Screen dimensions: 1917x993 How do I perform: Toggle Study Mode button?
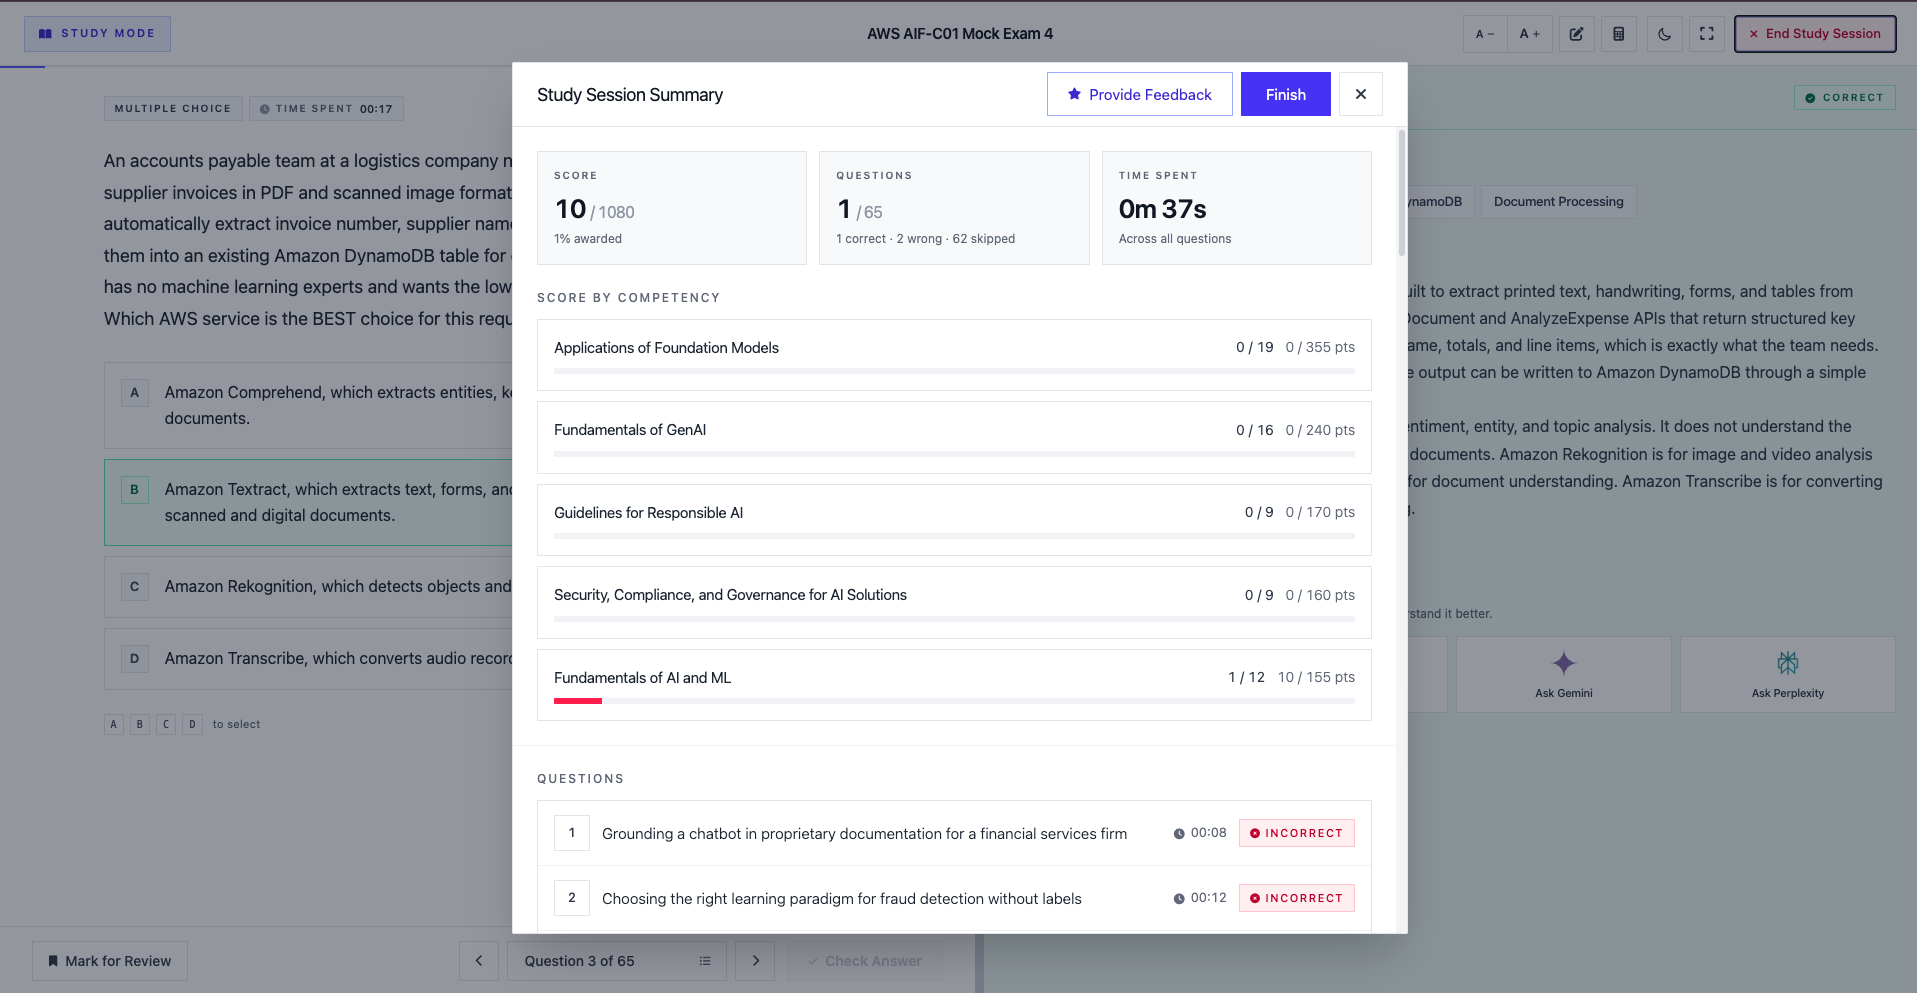(97, 33)
